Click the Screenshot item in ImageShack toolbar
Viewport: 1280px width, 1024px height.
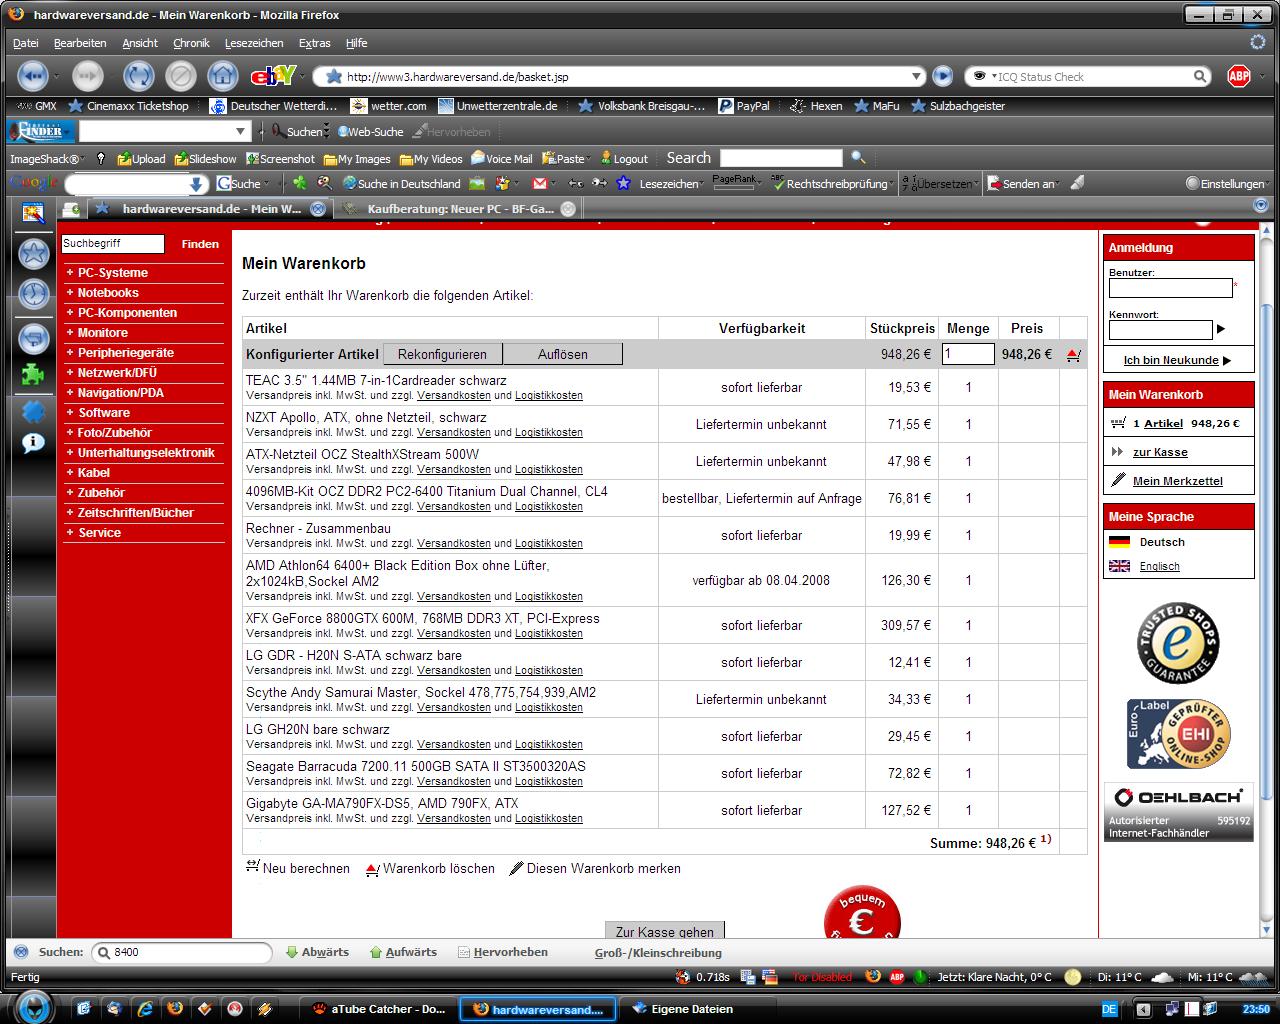(x=280, y=158)
